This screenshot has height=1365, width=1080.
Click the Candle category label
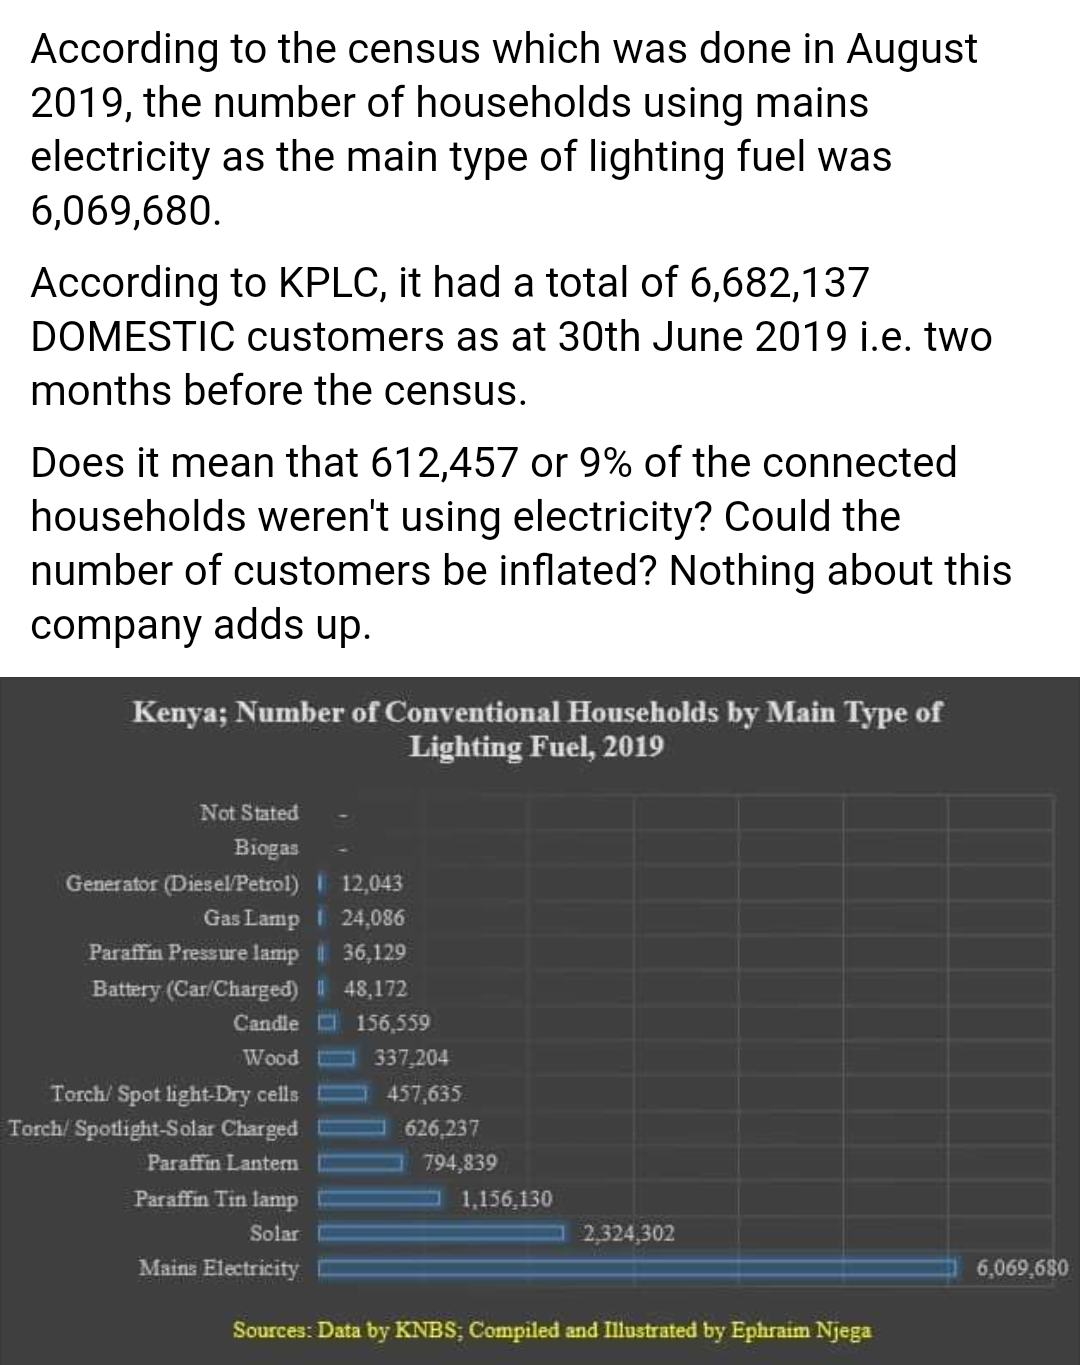click(265, 1022)
